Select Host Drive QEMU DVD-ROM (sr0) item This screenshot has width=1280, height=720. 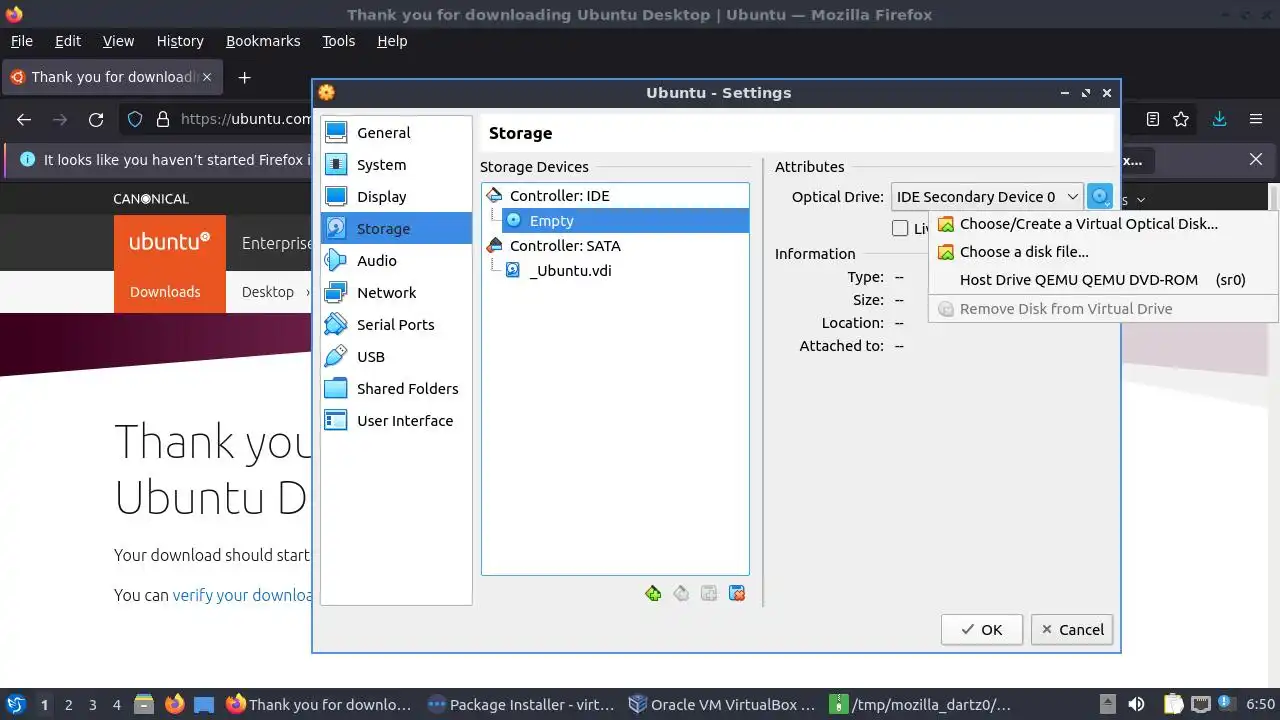[x=1103, y=280]
